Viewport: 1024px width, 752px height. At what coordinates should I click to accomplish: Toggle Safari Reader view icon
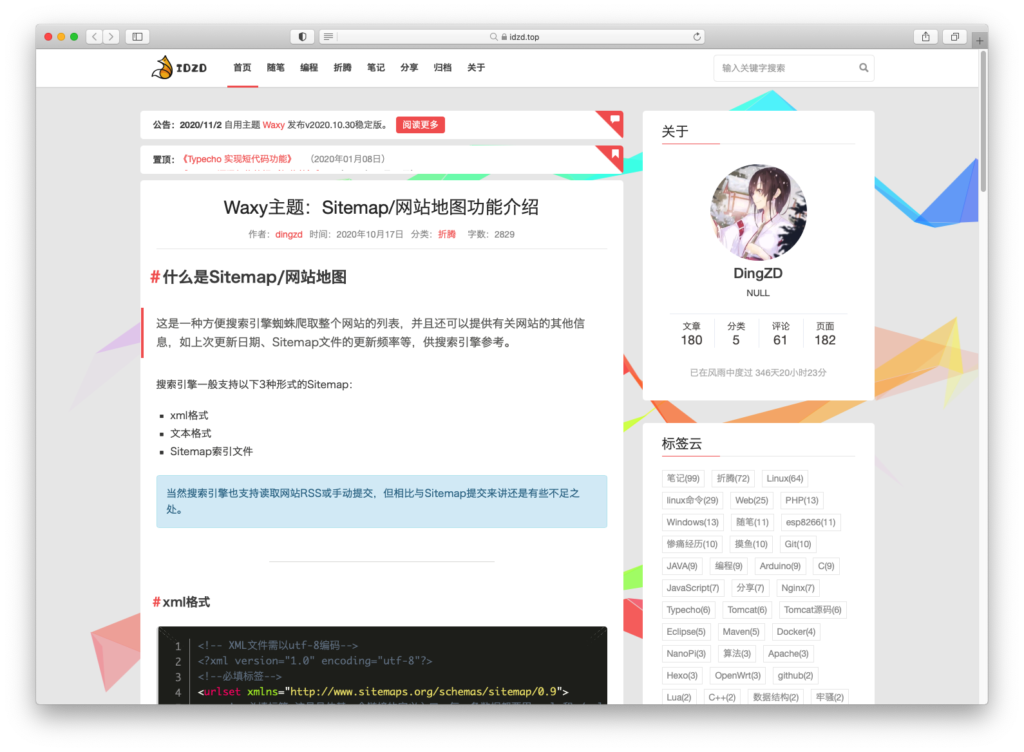click(x=328, y=37)
